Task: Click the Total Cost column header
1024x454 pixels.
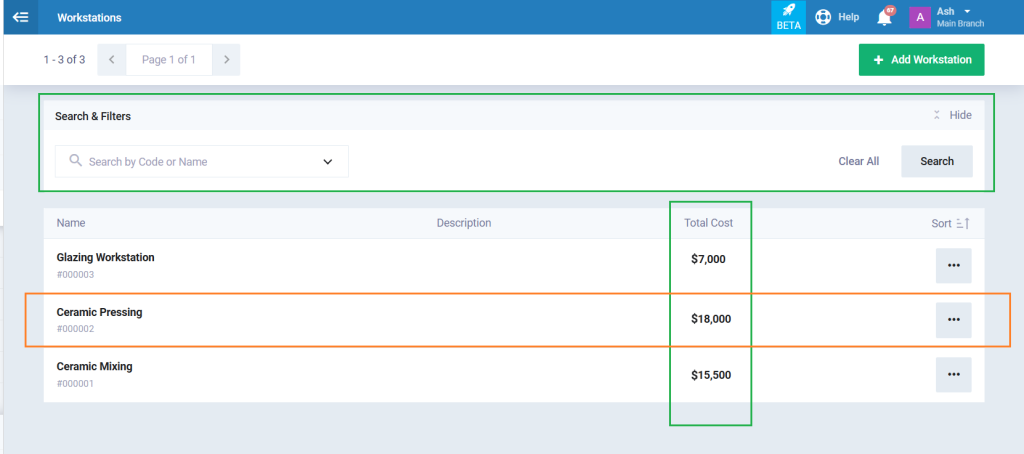Action: click(709, 223)
